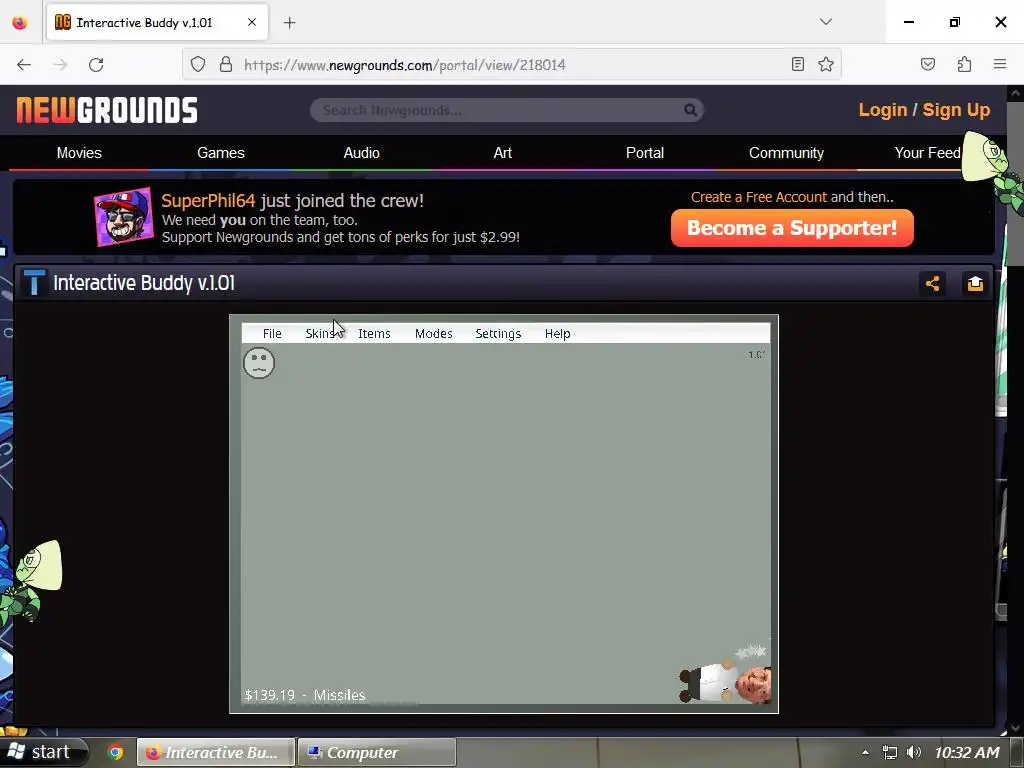Switch to Computer taskbar window
The width and height of the screenshot is (1024, 768).
pyautogui.click(x=377, y=752)
